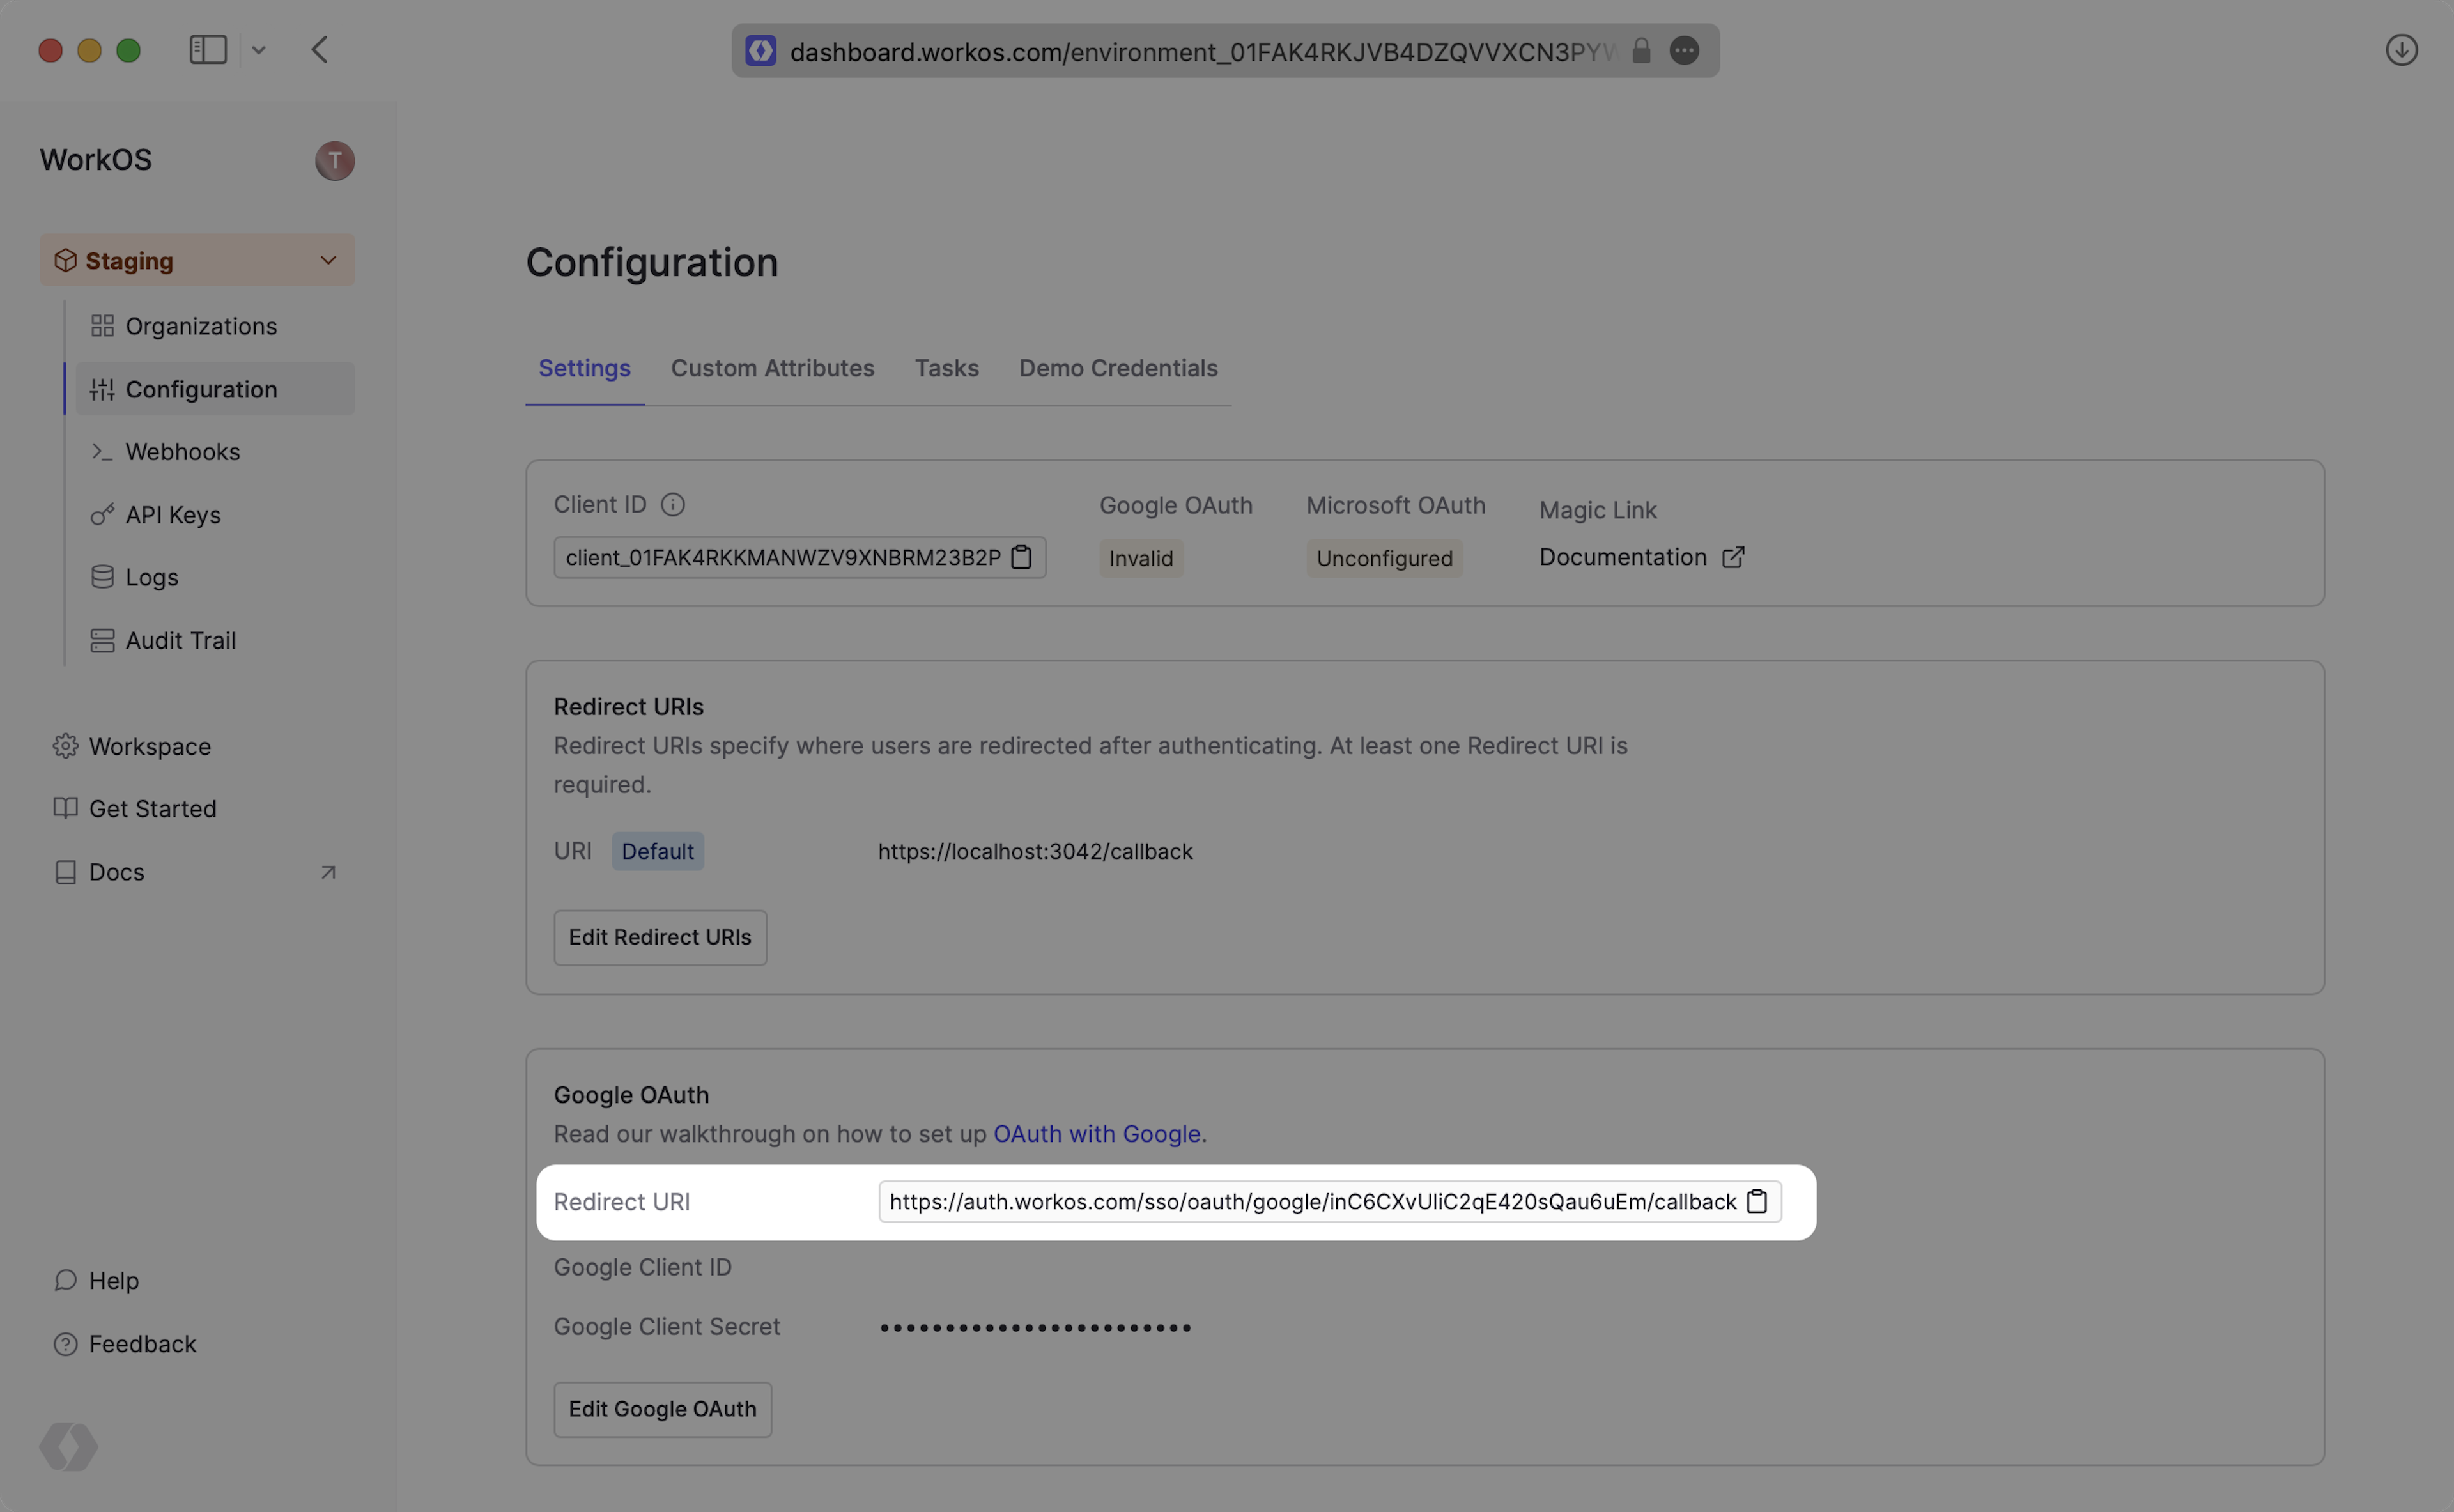Copy the Client ID to clipboard
2454x1512 pixels.
(1021, 557)
